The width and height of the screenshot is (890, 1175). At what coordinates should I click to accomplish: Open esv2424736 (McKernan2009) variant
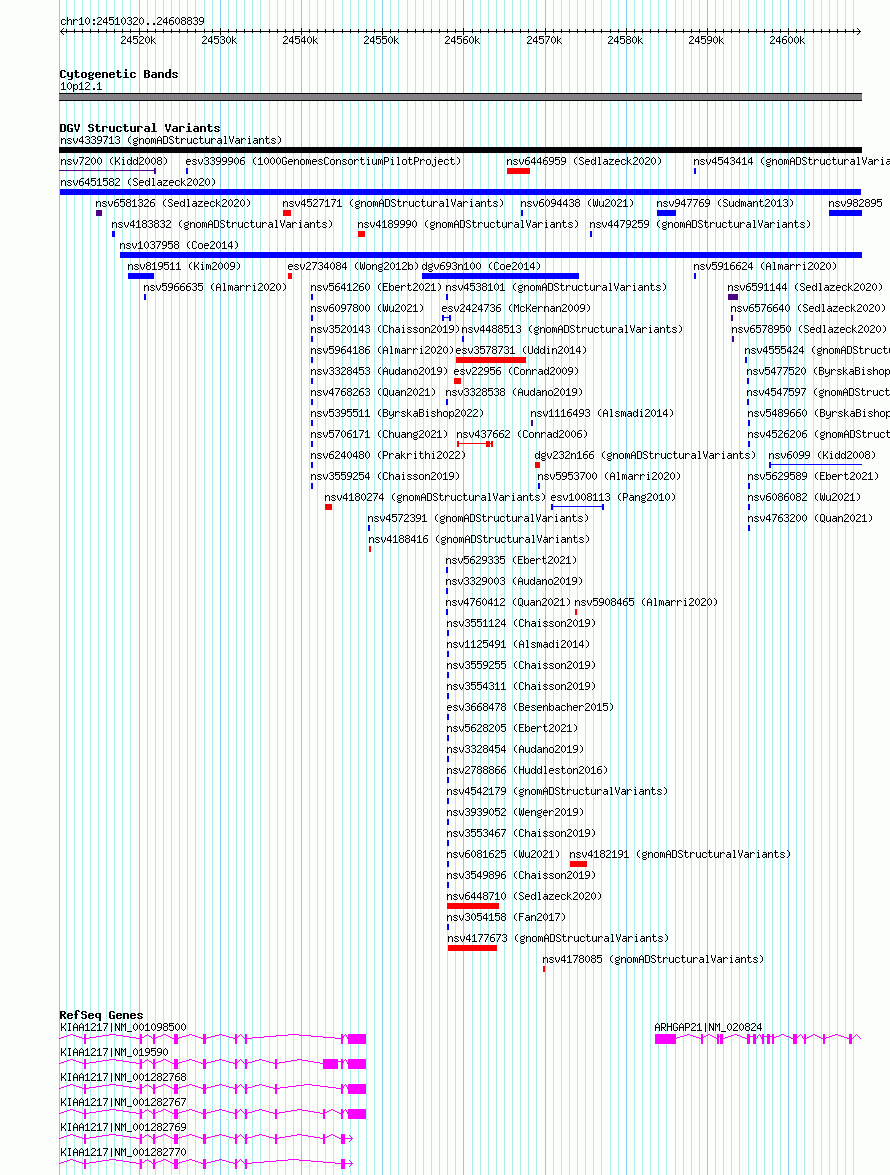[516, 308]
